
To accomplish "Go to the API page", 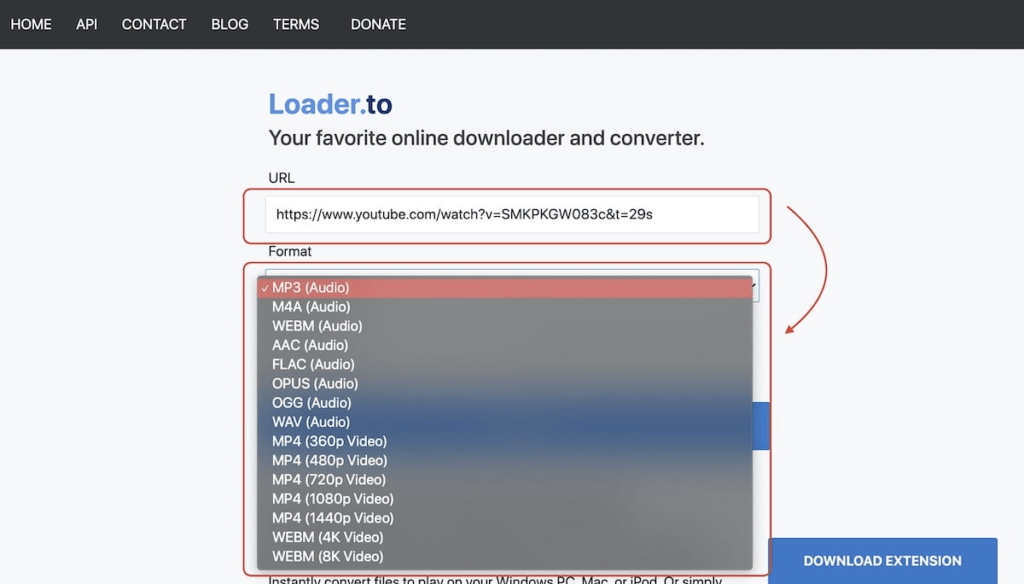I will pyautogui.click(x=86, y=25).
